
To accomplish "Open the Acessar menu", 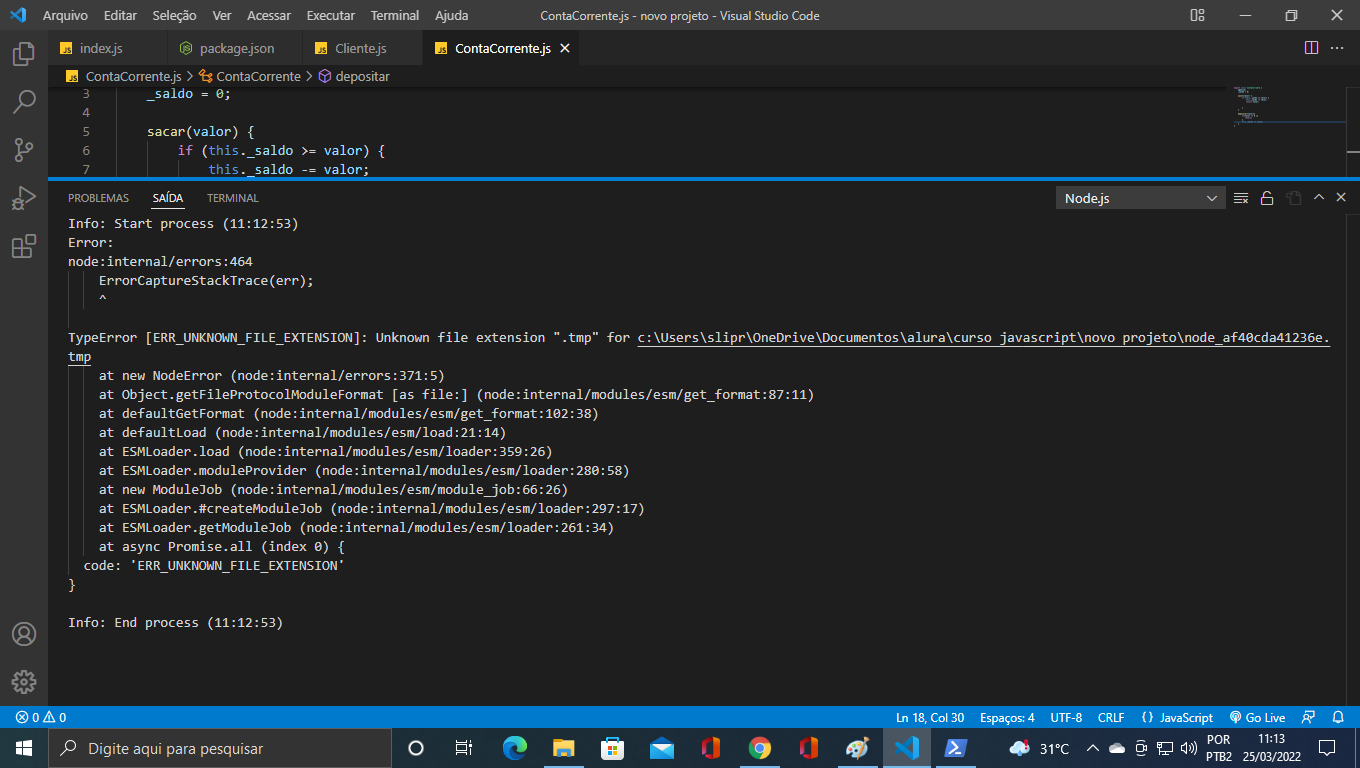I will click(269, 15).
